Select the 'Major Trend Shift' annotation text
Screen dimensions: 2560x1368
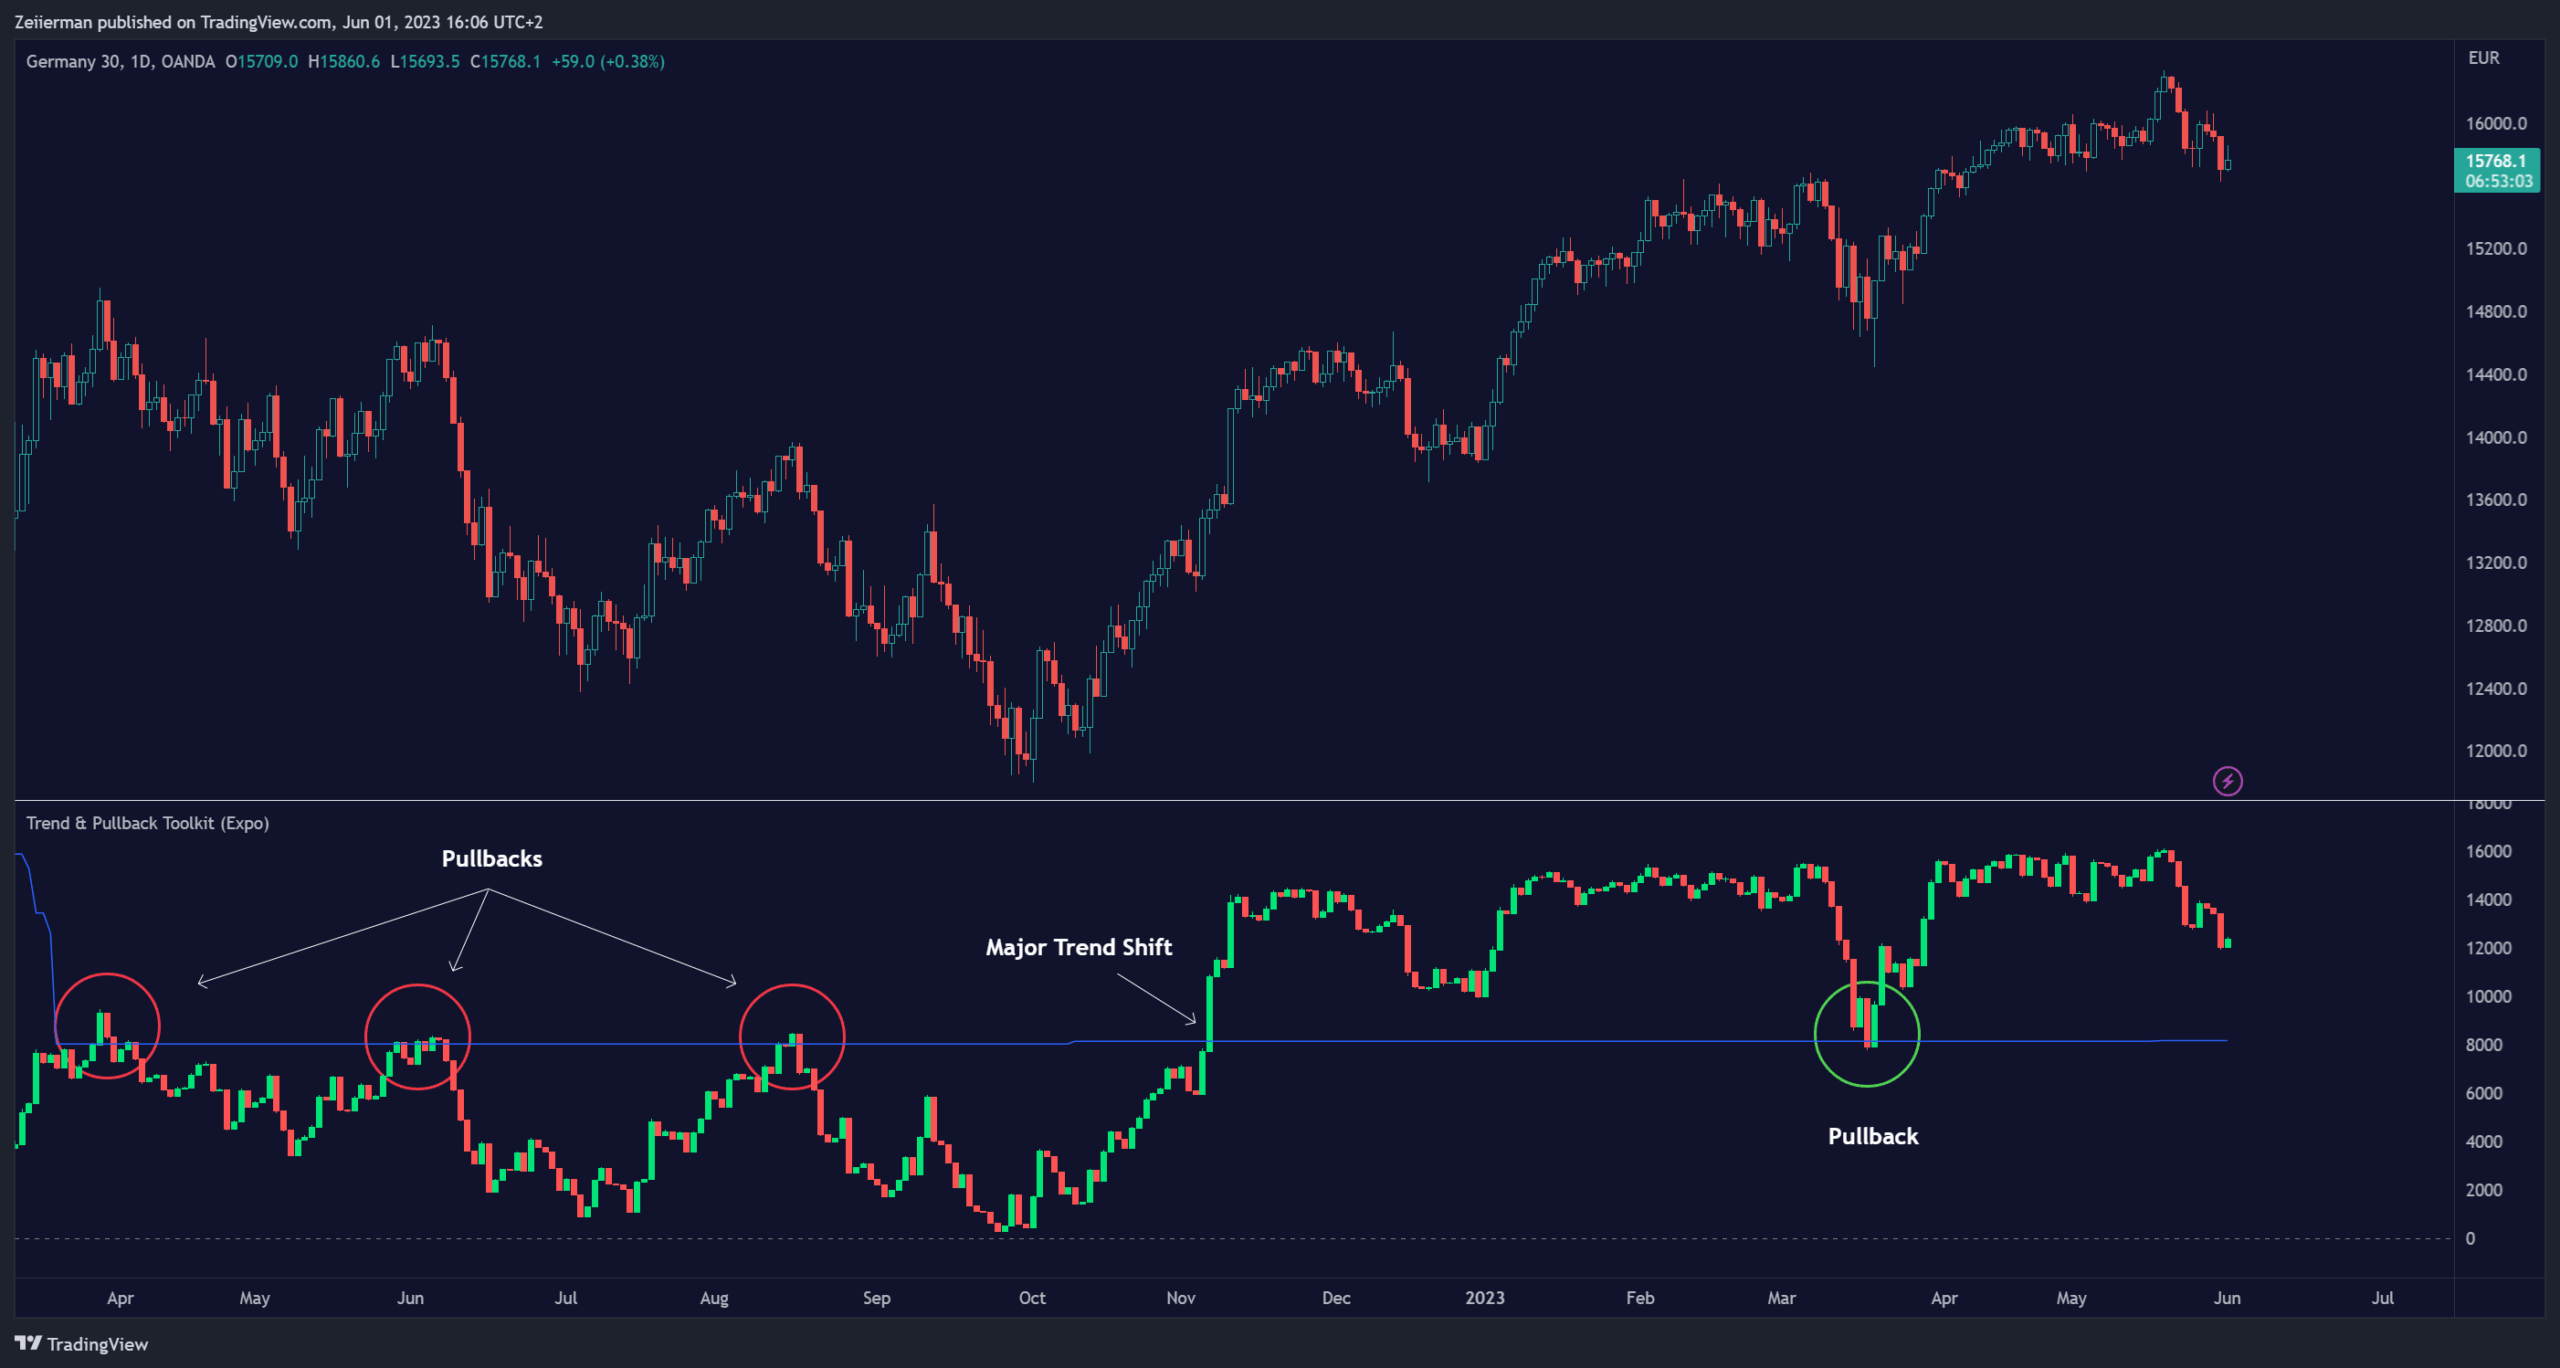tap(1079, 947)
